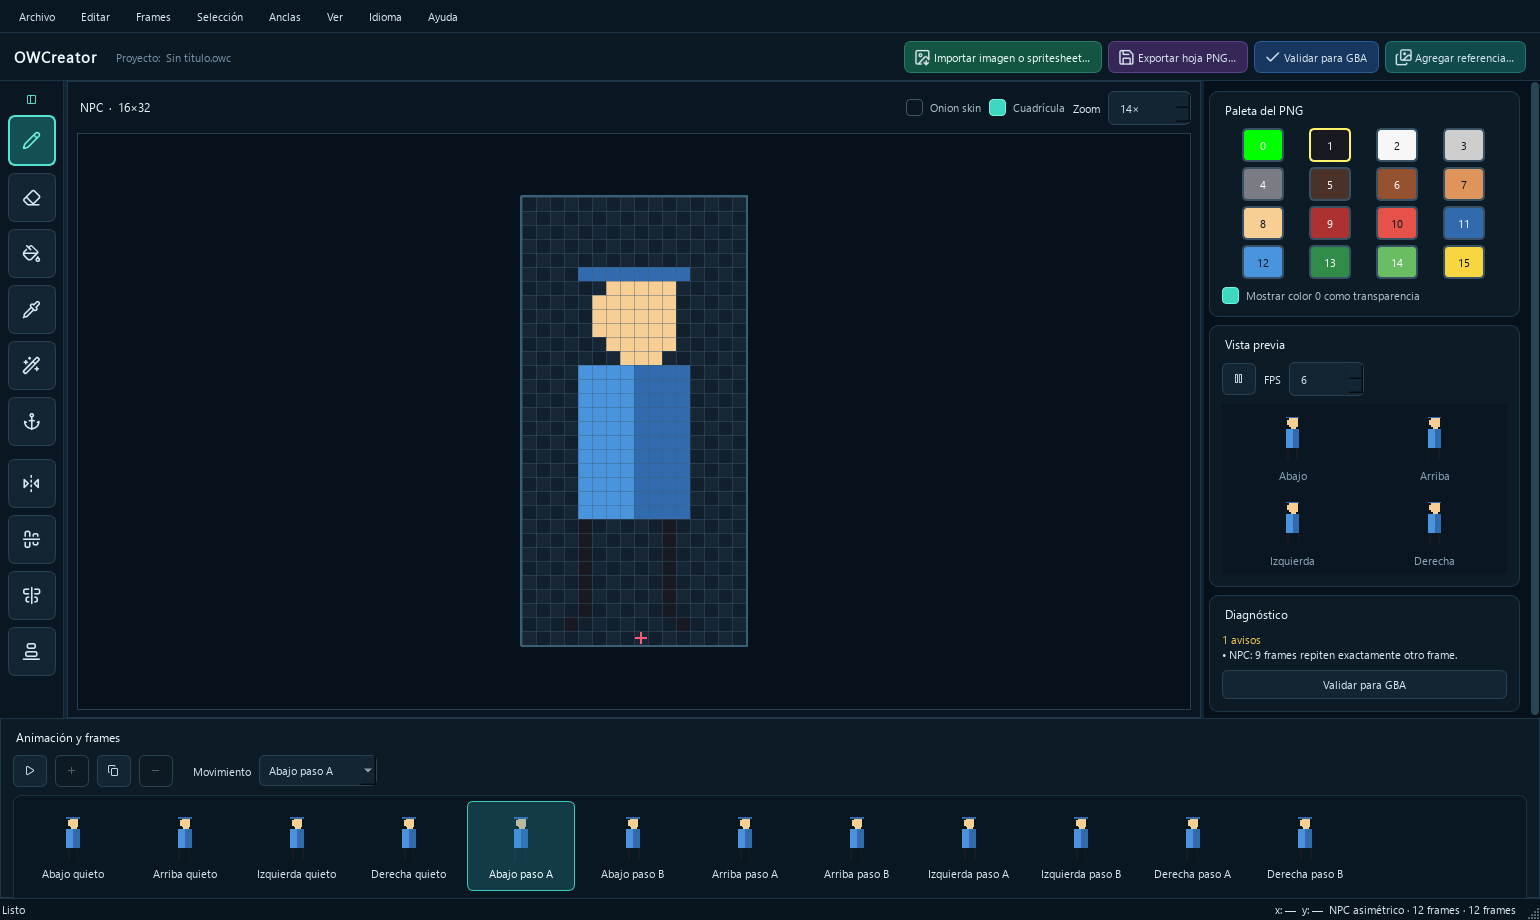Click Importar imagen o spritesheet button

1003,58
